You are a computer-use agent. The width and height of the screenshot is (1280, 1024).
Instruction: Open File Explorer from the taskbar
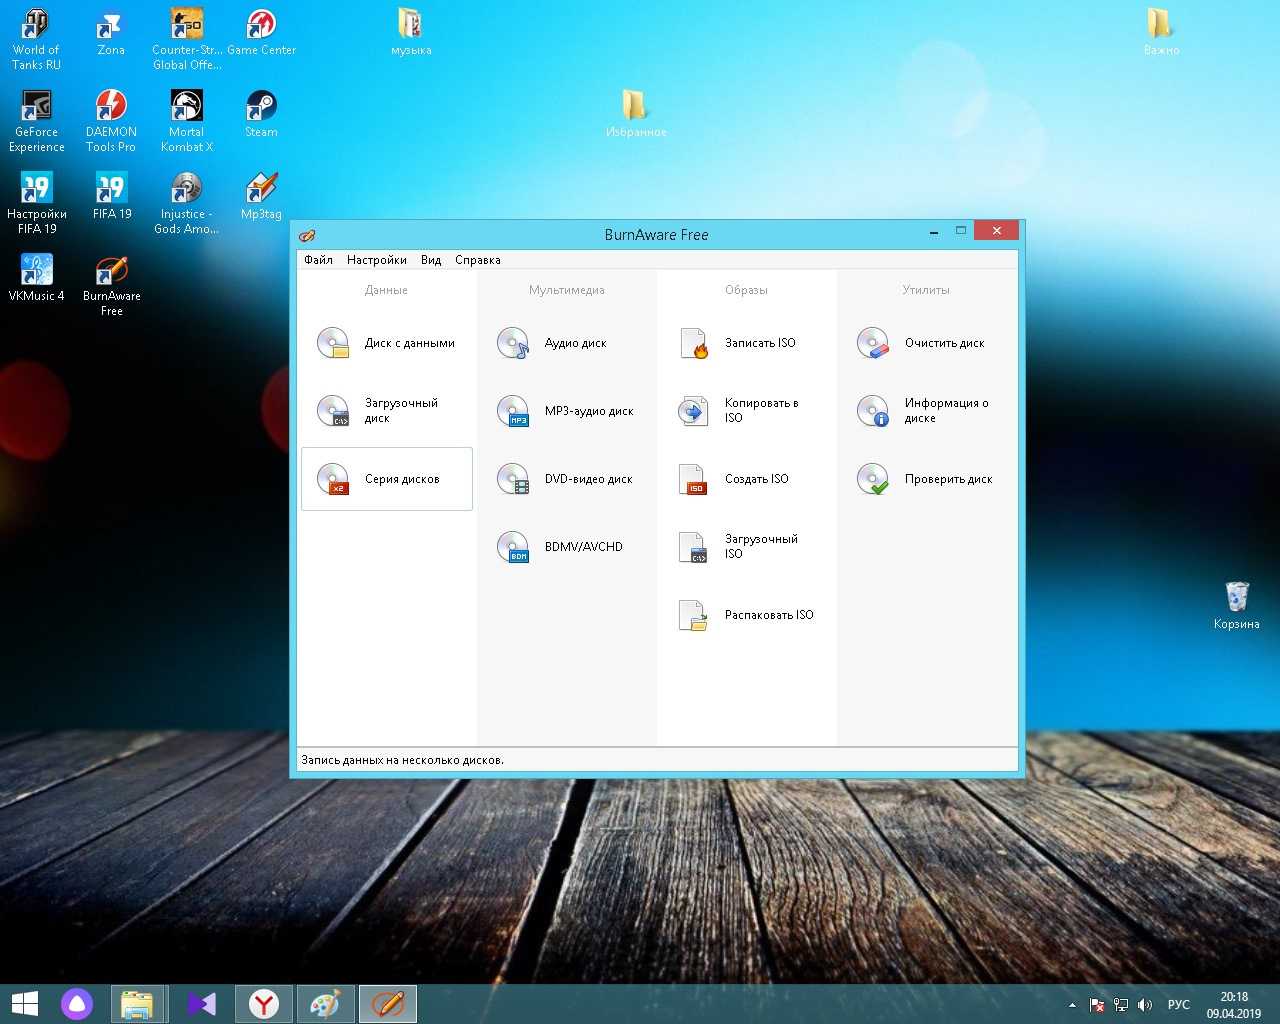pyautogui.click(x=137, y=1004)
